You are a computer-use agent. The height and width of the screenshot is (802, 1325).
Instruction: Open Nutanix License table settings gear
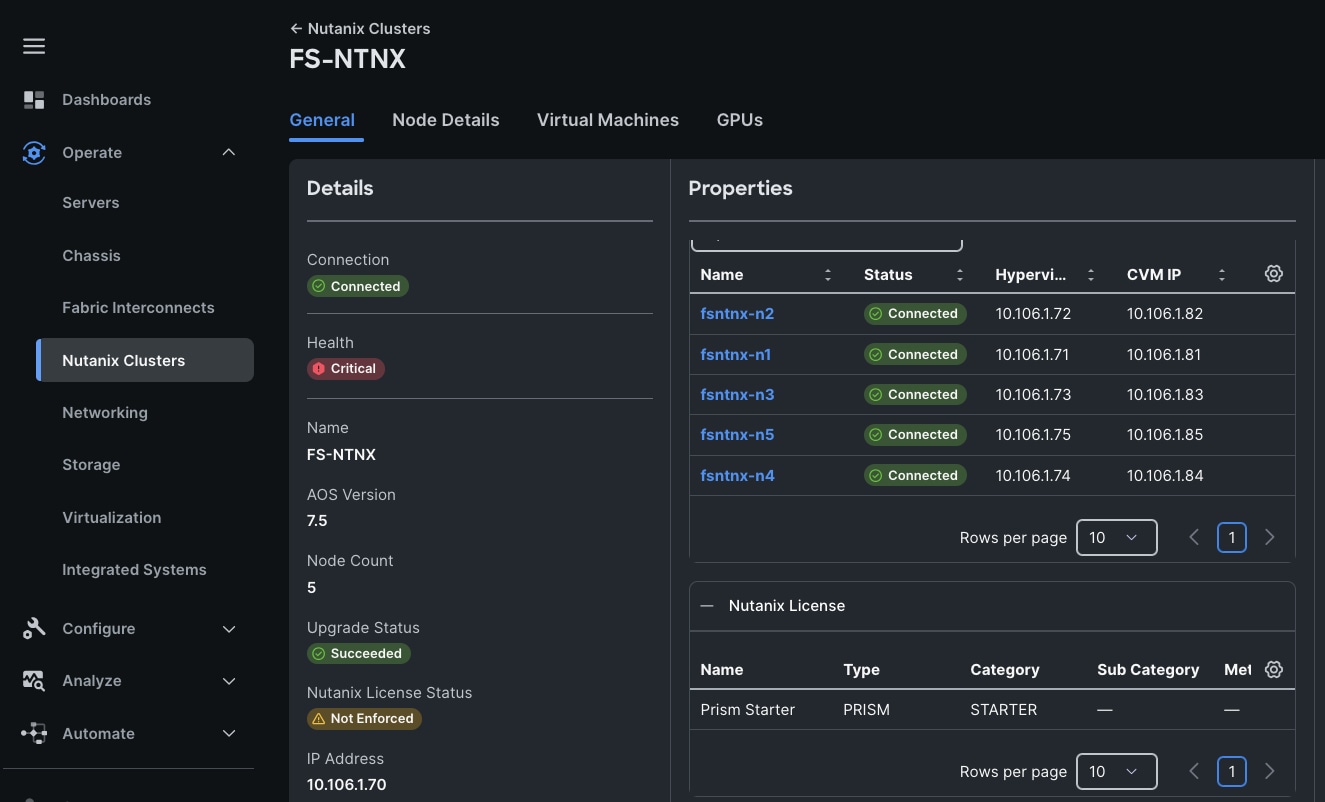(x=1273, y=670)
